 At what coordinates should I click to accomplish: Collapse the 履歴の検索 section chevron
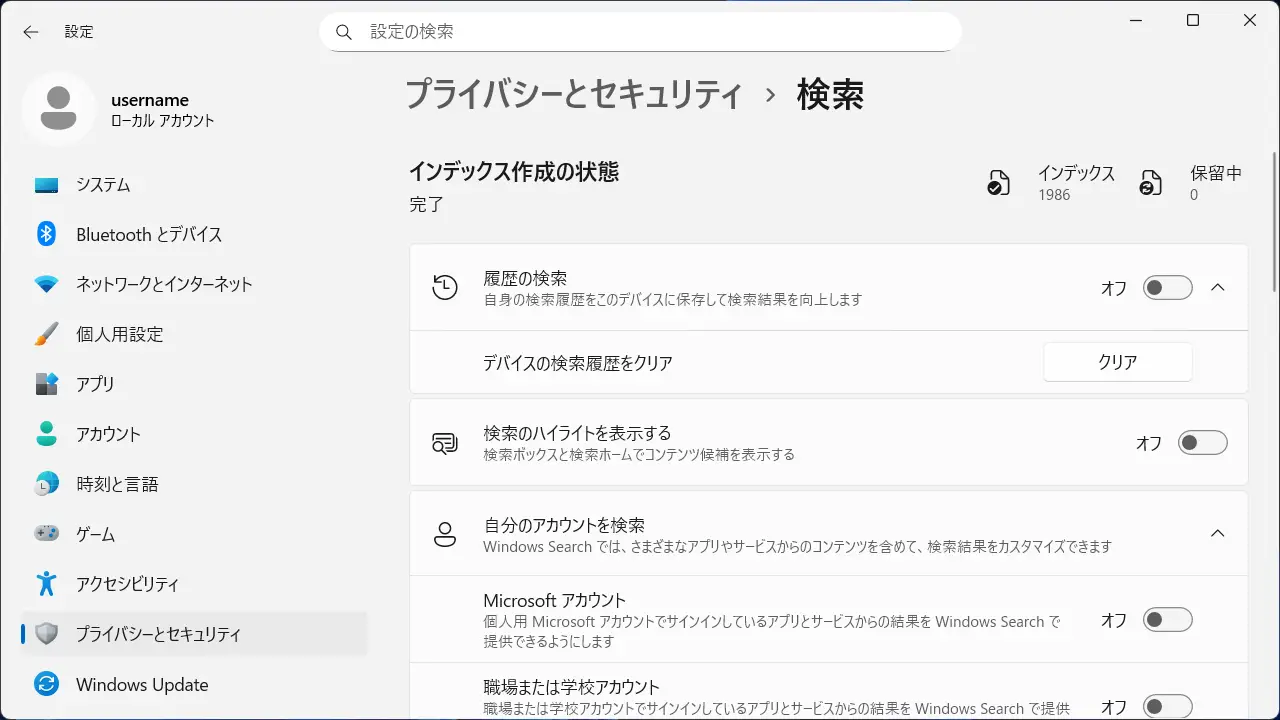[x=1217, y=288]
